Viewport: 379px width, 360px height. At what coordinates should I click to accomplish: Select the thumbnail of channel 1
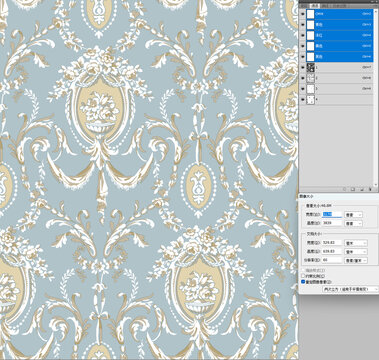[311, 68]
